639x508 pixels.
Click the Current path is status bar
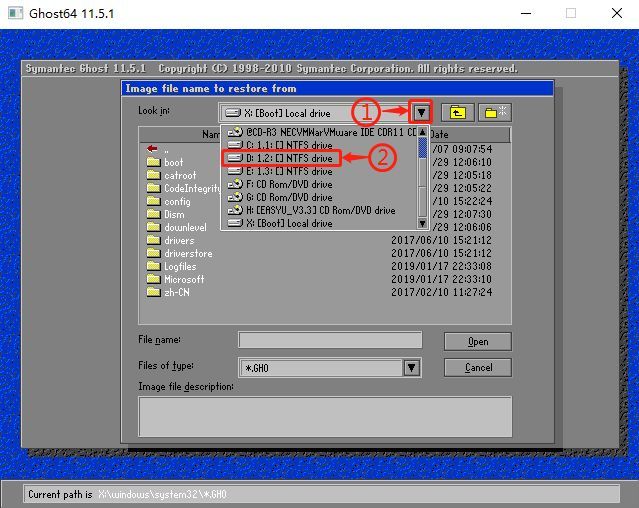pyautogui.click(x=322, y=494)
